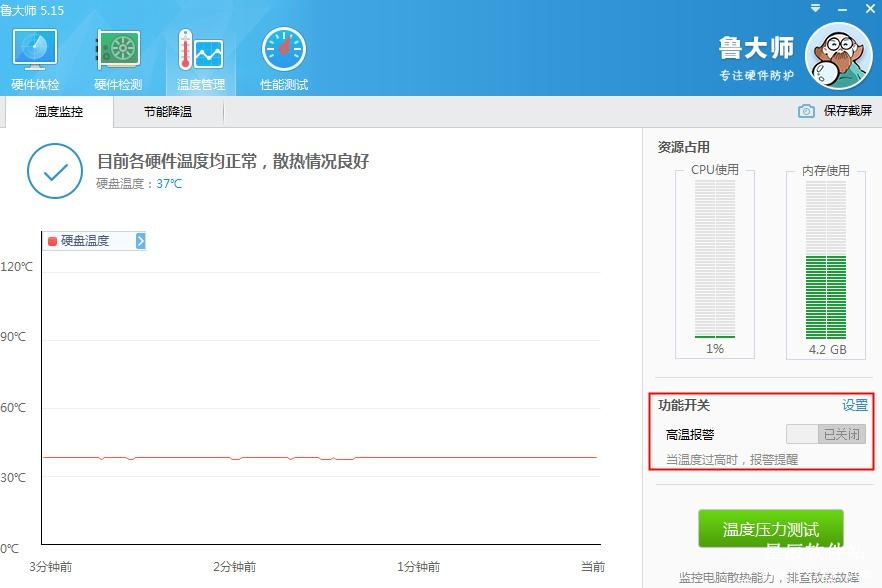
Task: Click the 30℃ axis label
Action: [14, 478]
